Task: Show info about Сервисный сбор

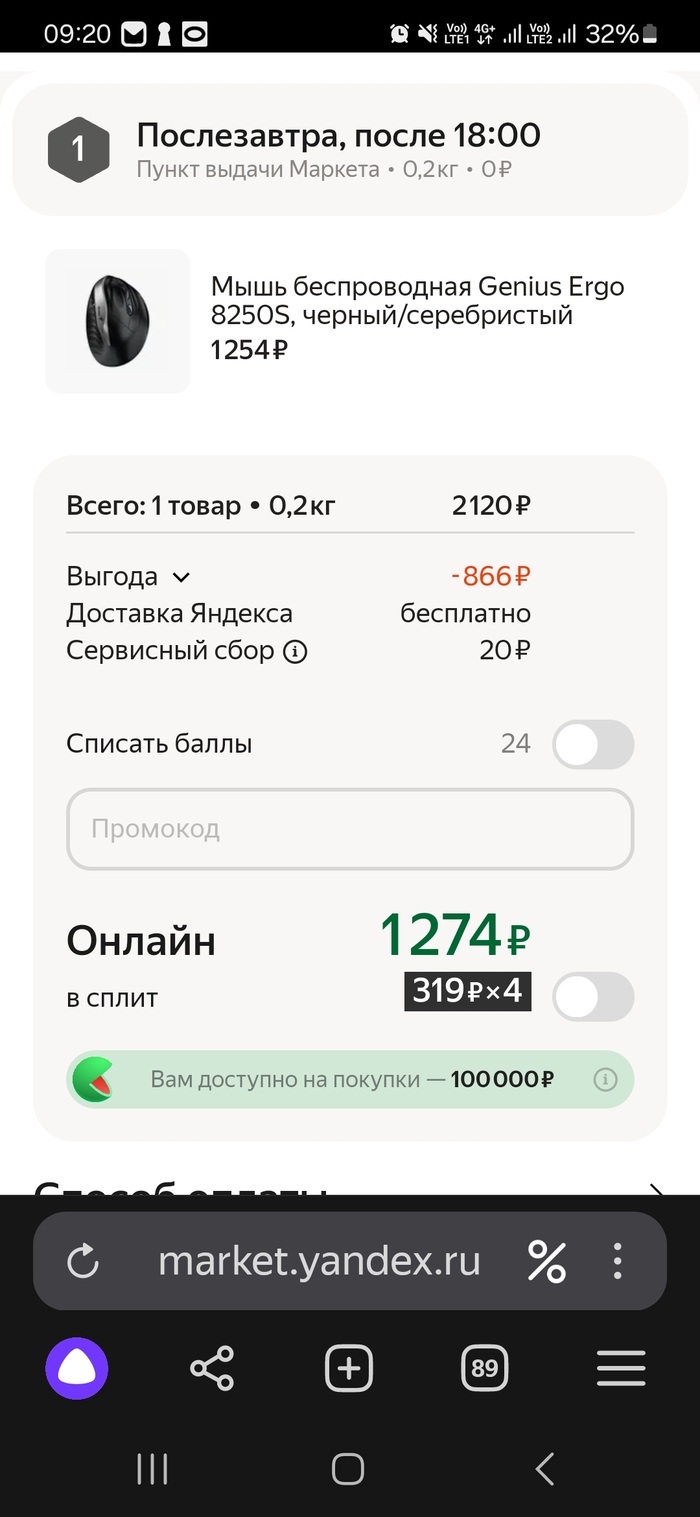Action: click(295, 652)
